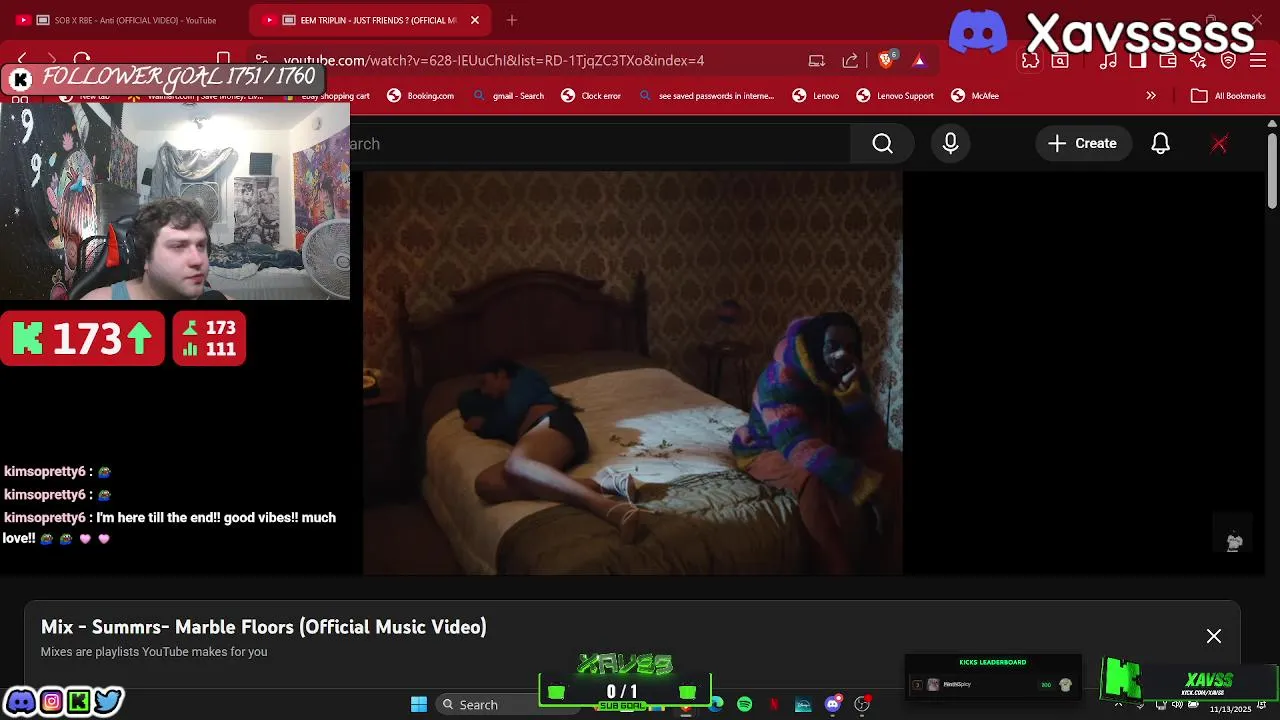Open Discord from the taskbar

pyautogui.click(x=832, y=705)
